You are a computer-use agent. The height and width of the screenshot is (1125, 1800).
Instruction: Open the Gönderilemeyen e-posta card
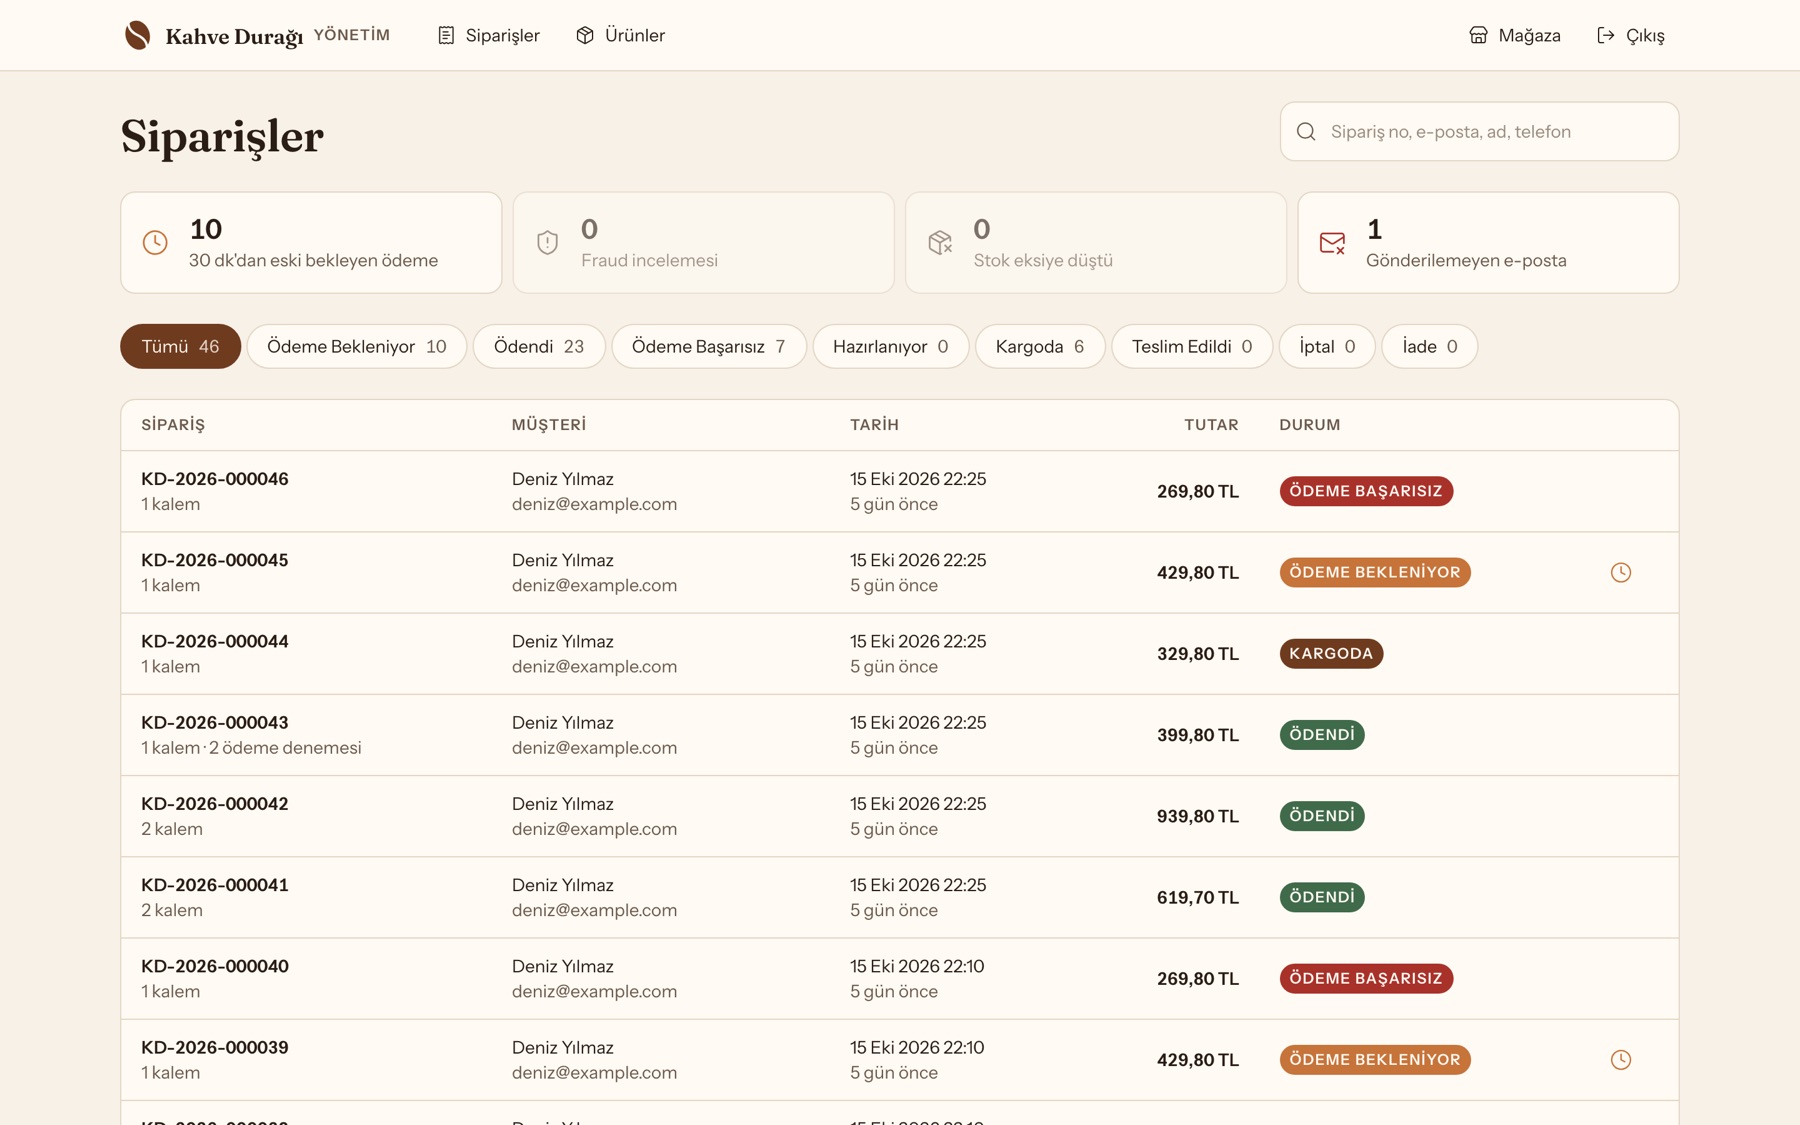tap(1488, 242)
